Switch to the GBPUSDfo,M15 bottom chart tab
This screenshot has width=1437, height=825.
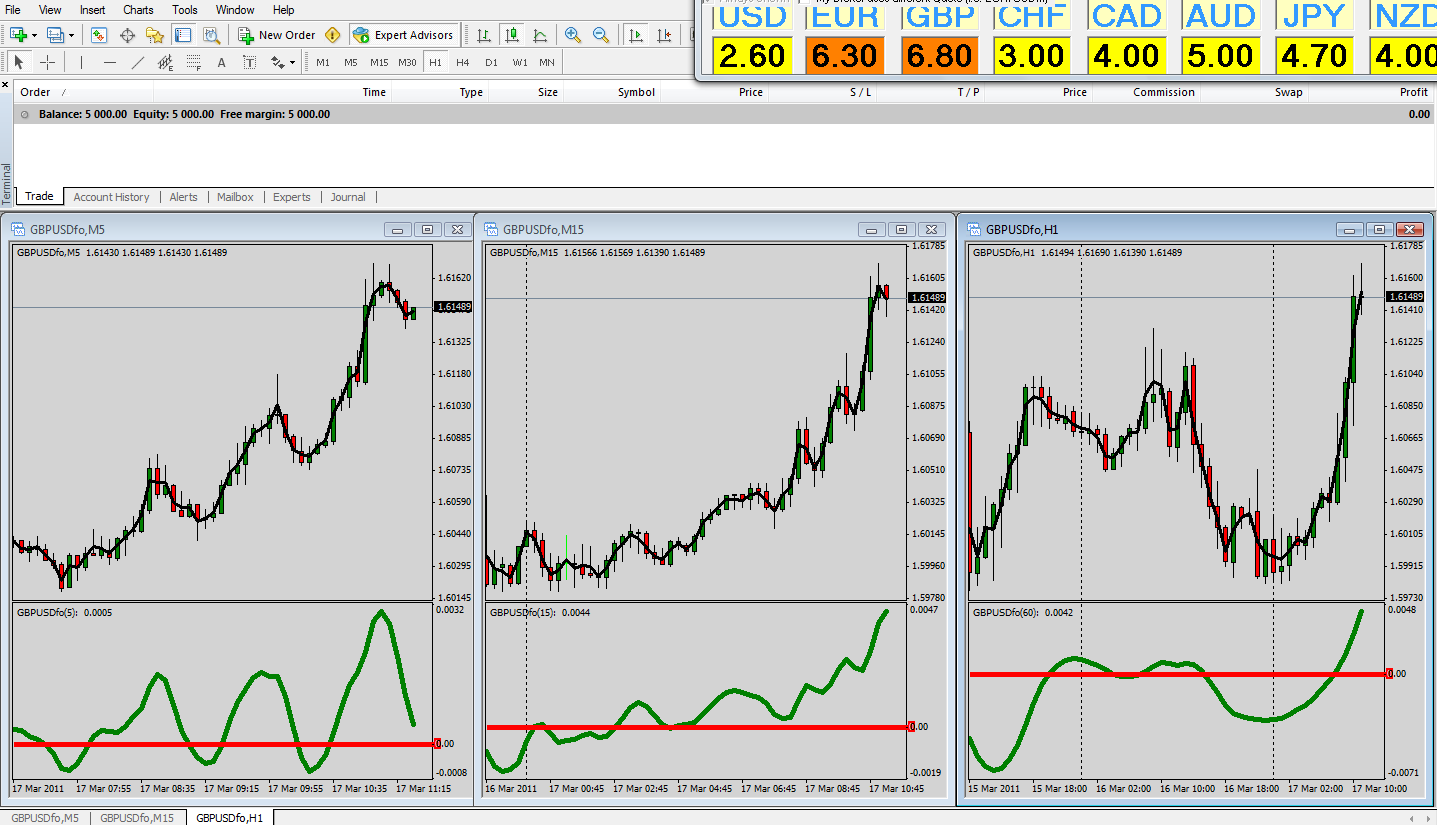(x=138, y=818)
